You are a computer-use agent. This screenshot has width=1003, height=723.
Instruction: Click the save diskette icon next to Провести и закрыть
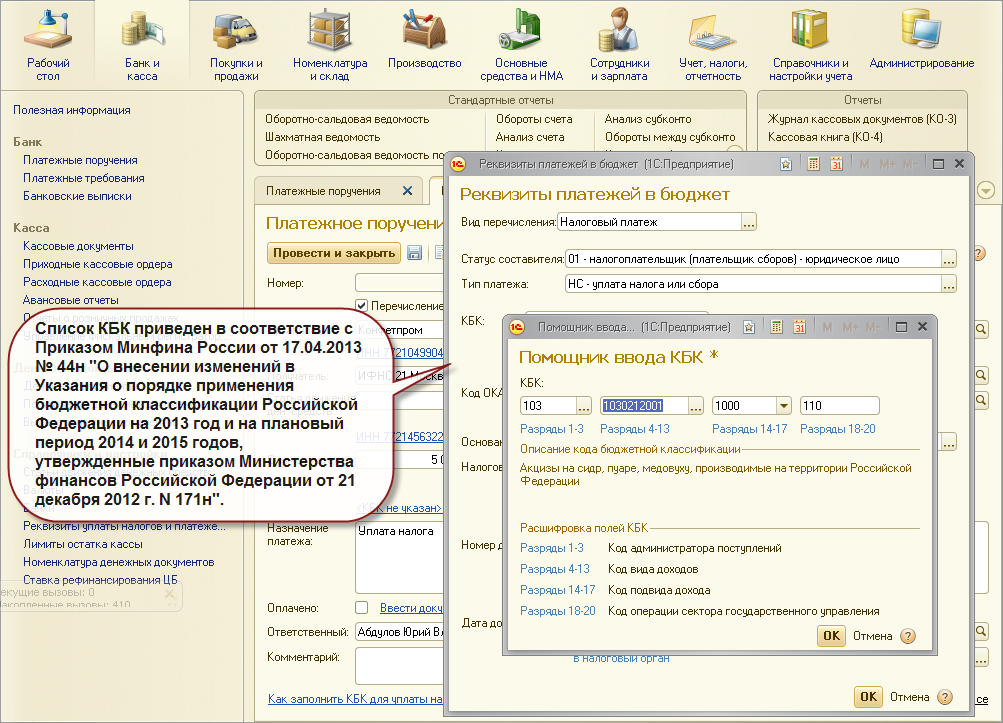415,253
